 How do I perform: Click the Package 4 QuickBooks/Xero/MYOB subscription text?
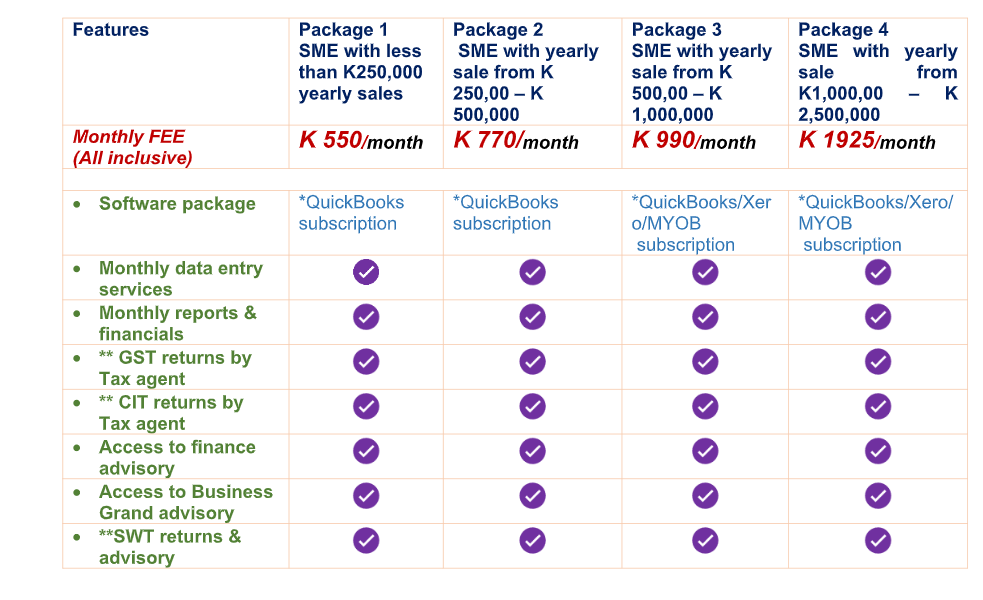click(x=875, y=223)
